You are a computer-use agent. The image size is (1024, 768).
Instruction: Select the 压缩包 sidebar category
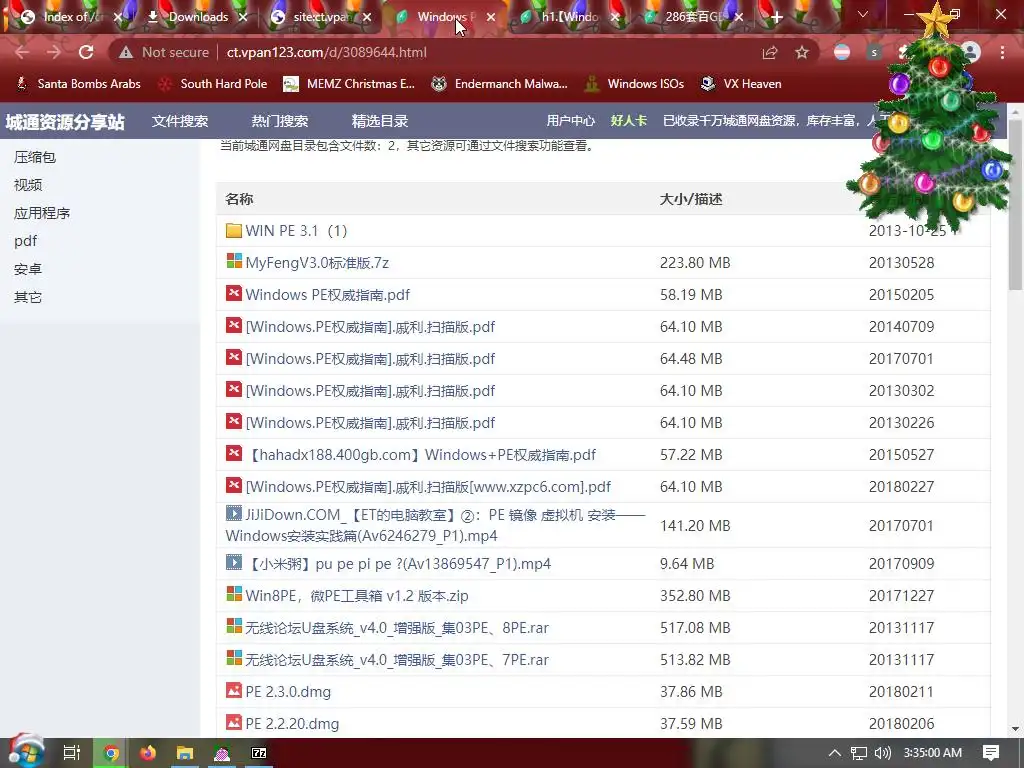[x=35, y=157]
